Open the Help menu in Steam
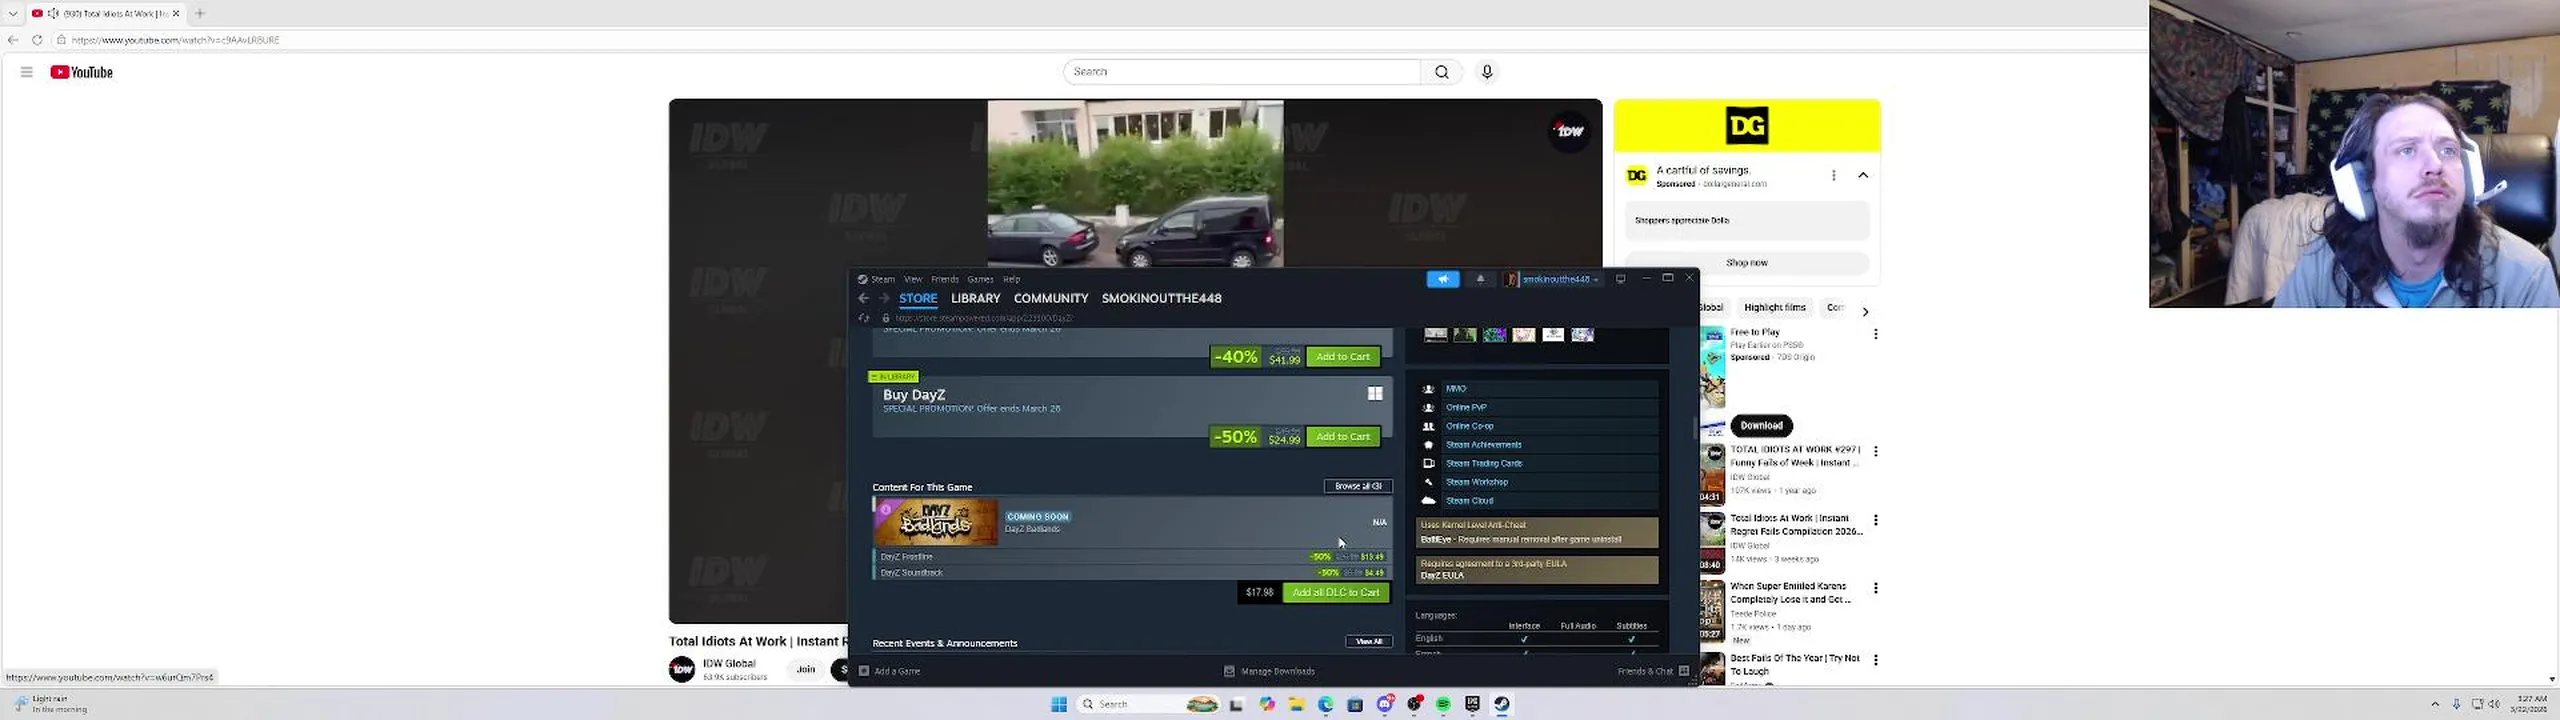Image resolution: width=2560 pixels, height=720 pixels. pos(1012,279)
